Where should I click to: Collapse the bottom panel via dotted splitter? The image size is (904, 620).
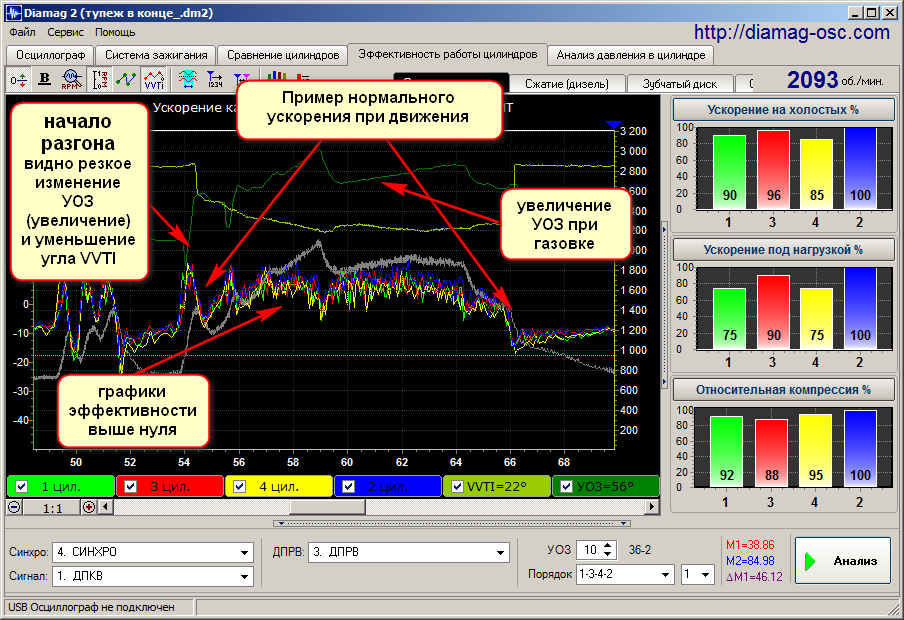[452, 524]
